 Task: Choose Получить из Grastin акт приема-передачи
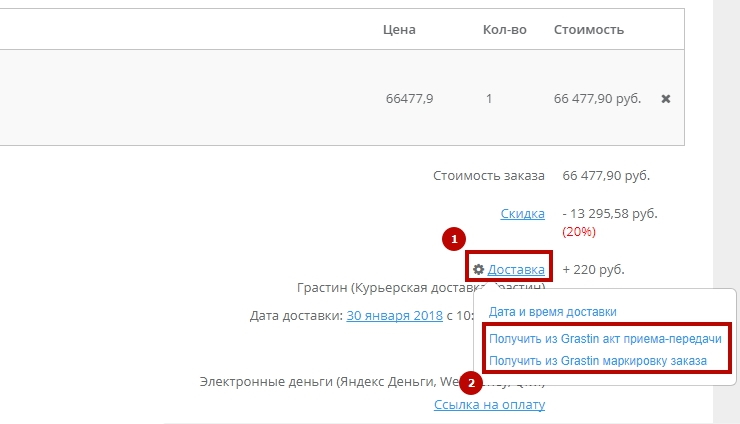(605, 339)
